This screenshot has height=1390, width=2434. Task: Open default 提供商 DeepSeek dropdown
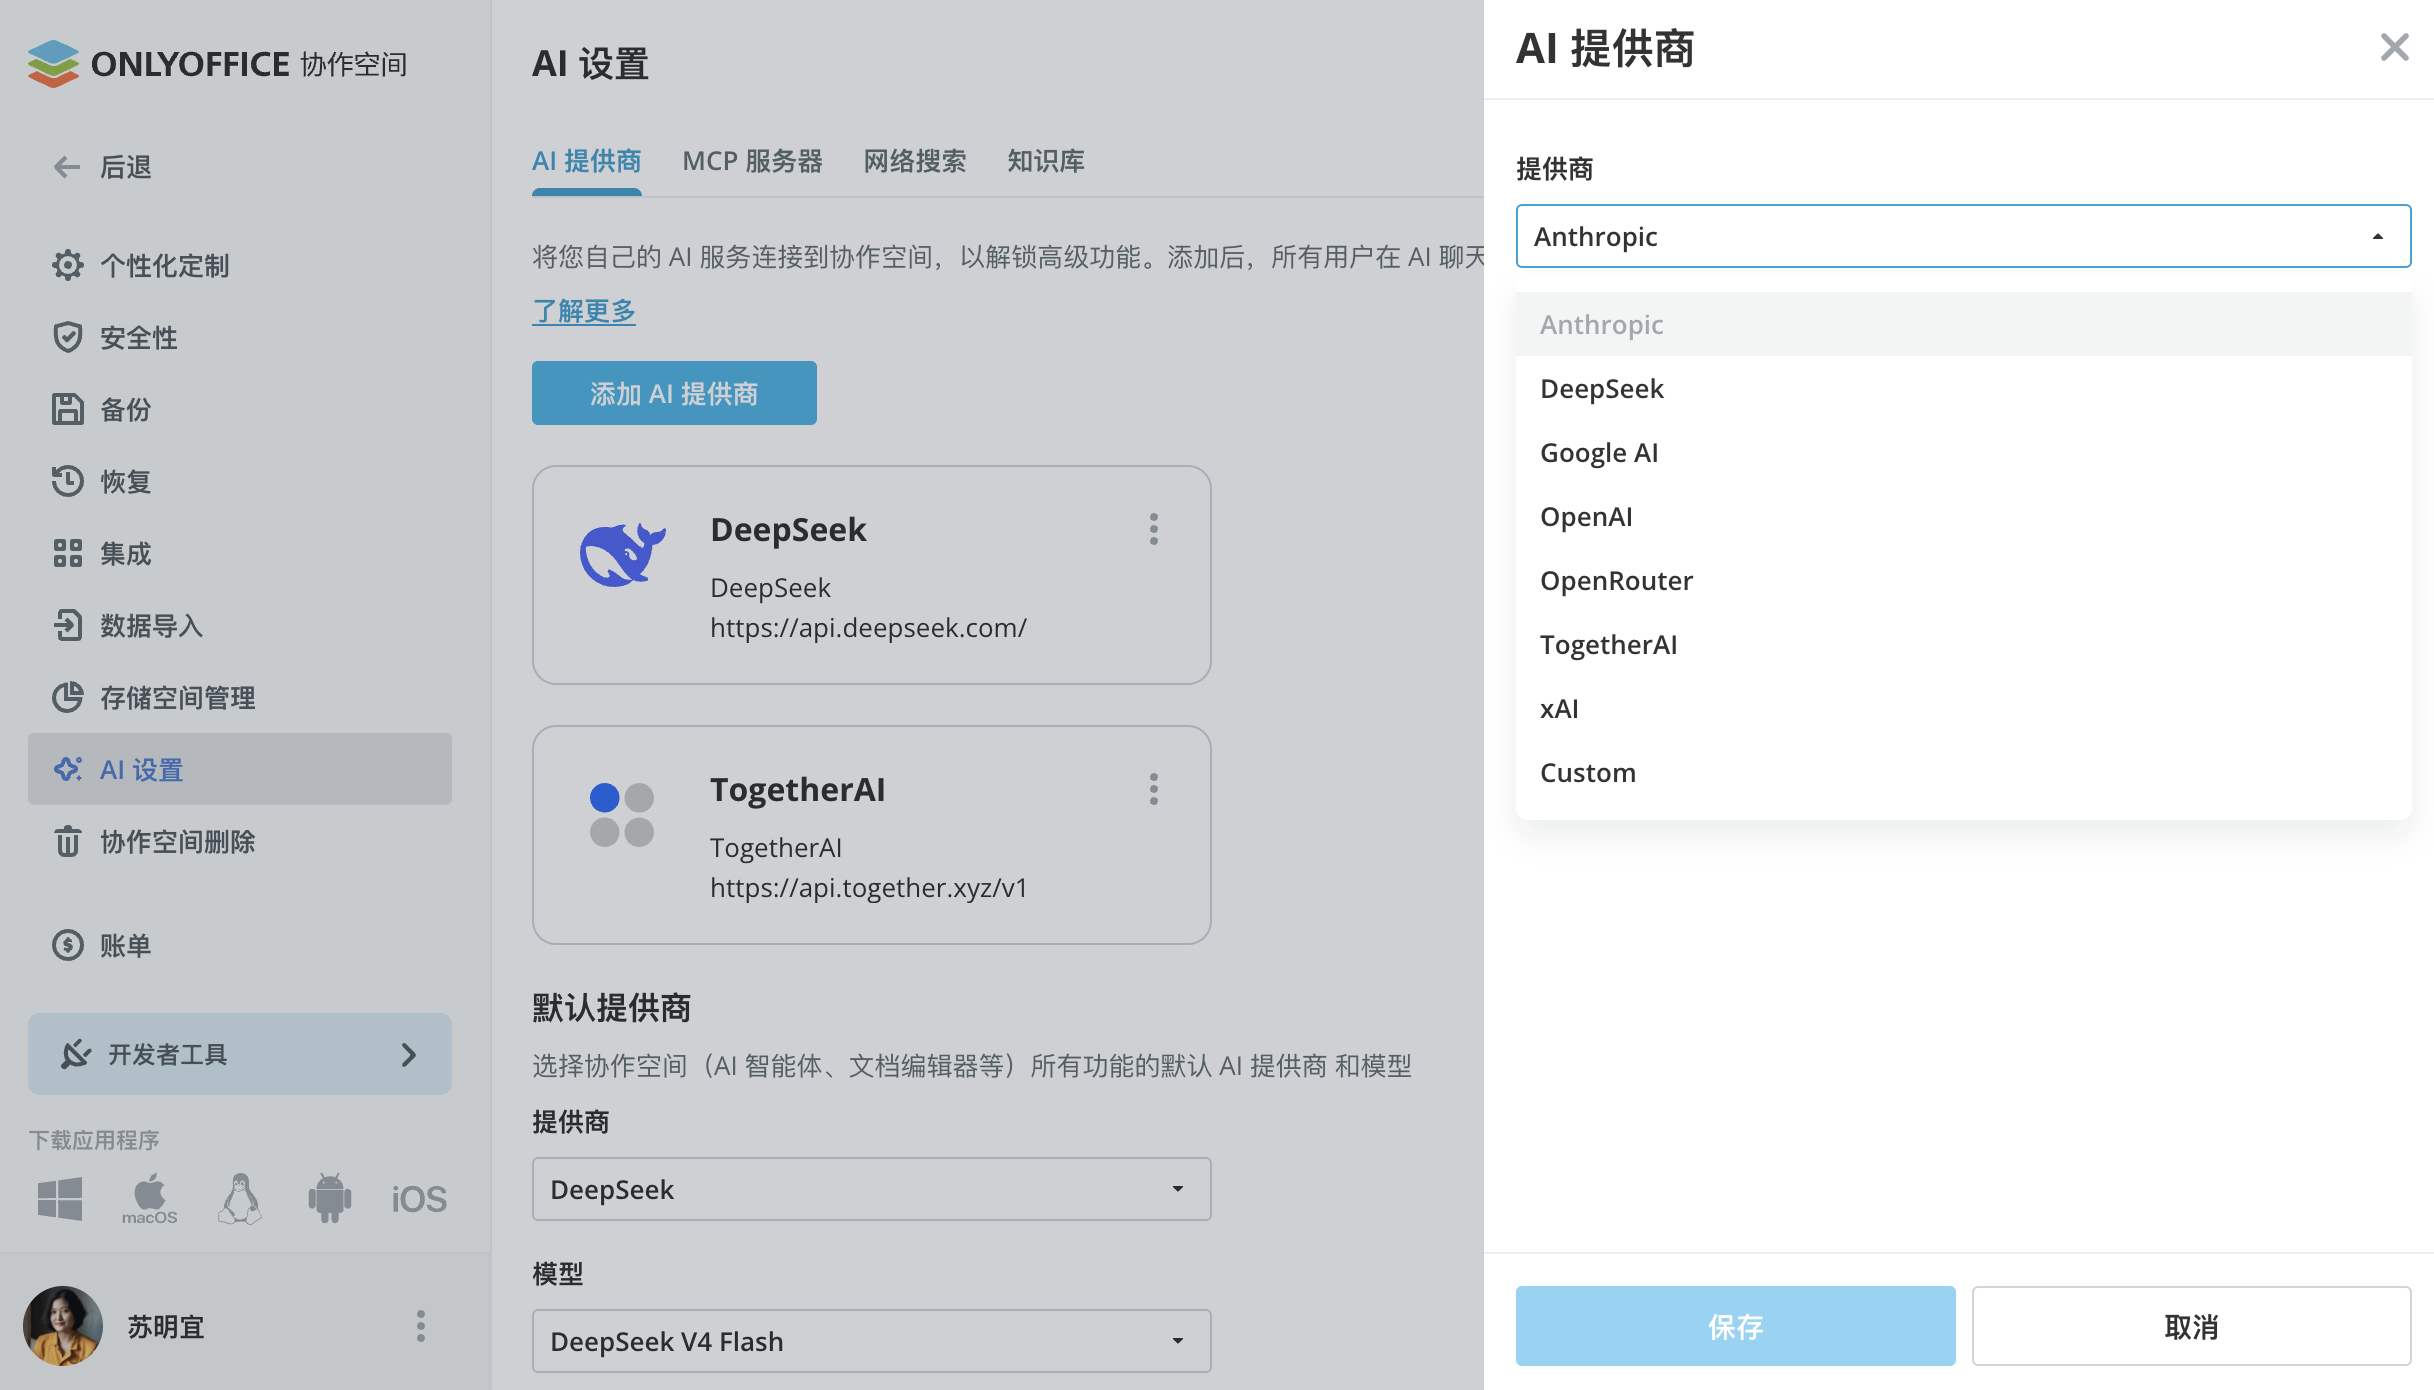[x=871, y=1189]
